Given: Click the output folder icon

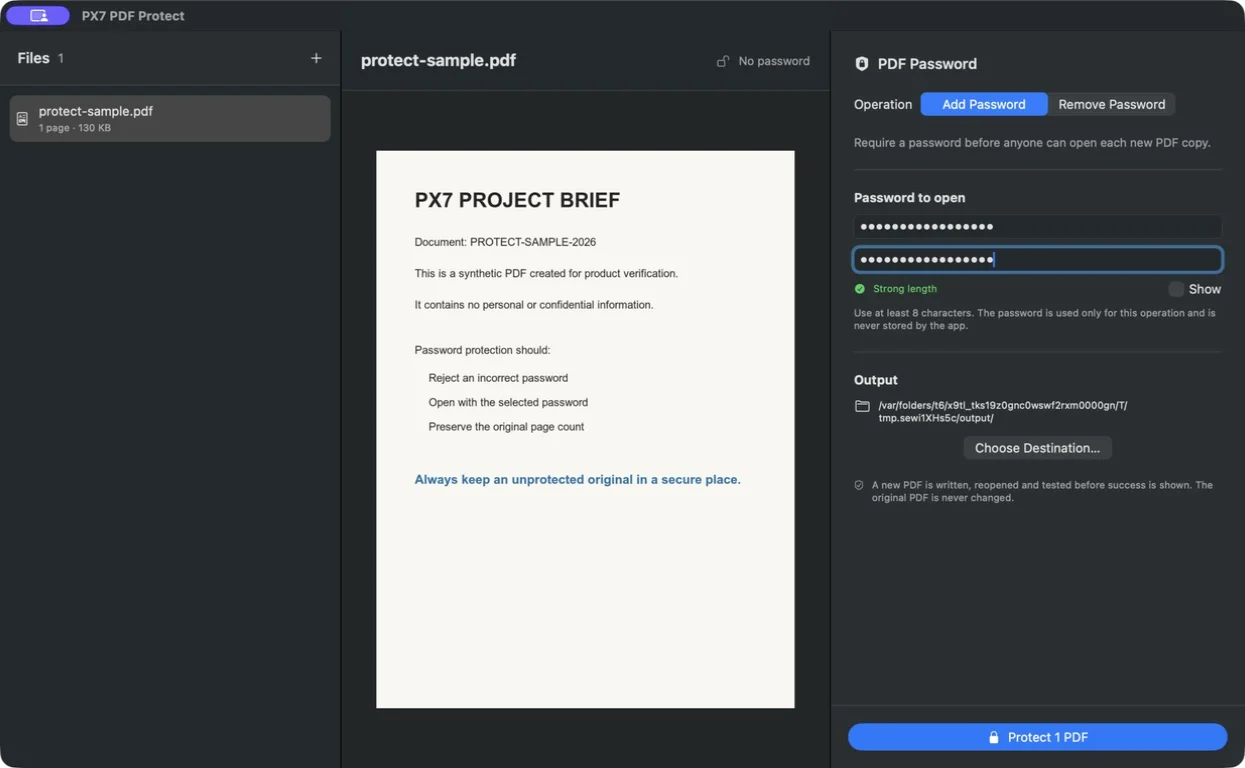Looking at the screenshot, I should [862, 406].
